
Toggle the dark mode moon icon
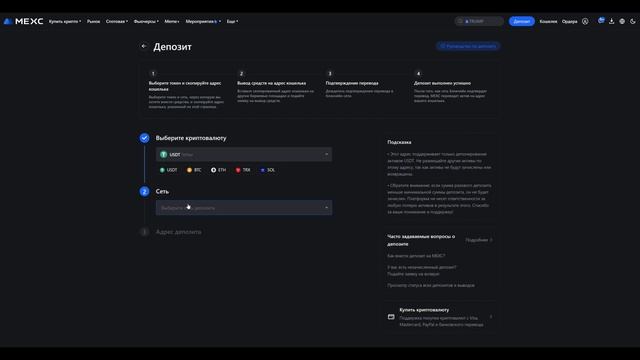(633, 21)
